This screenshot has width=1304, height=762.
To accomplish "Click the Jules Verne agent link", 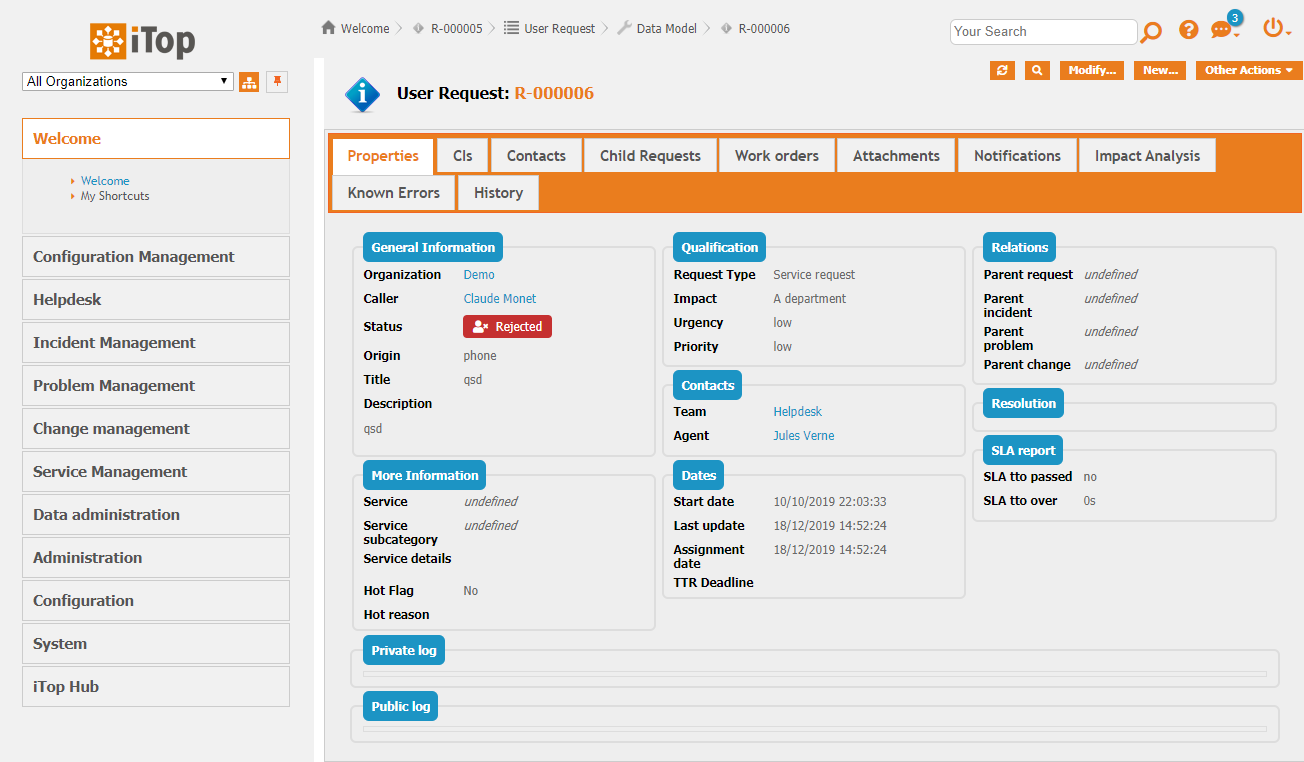I will (803, 436).
